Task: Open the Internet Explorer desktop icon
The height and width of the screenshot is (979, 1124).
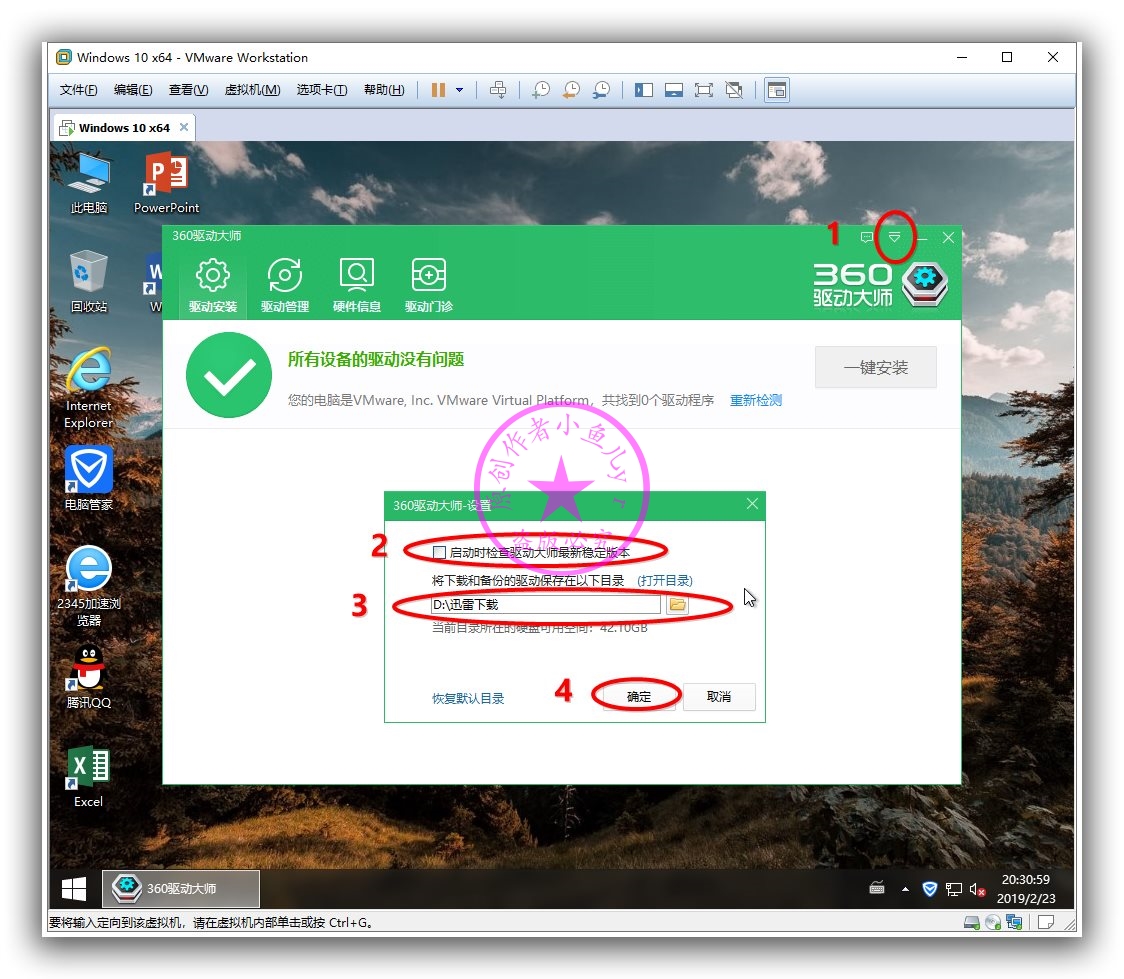Action: click(x=89, y=388)
